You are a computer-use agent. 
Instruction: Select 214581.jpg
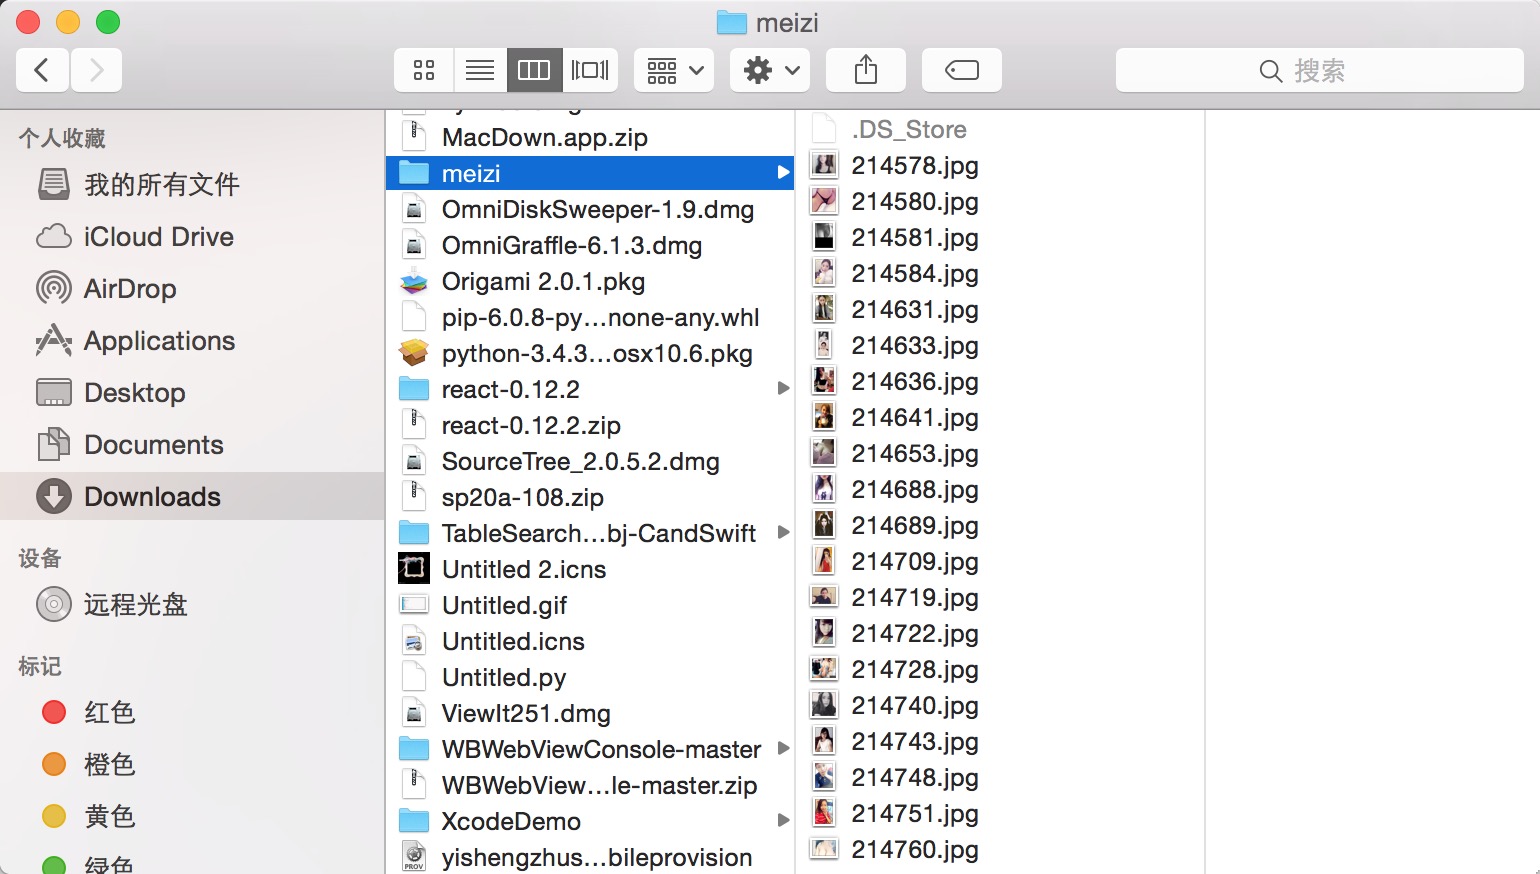click(1001, 238)
